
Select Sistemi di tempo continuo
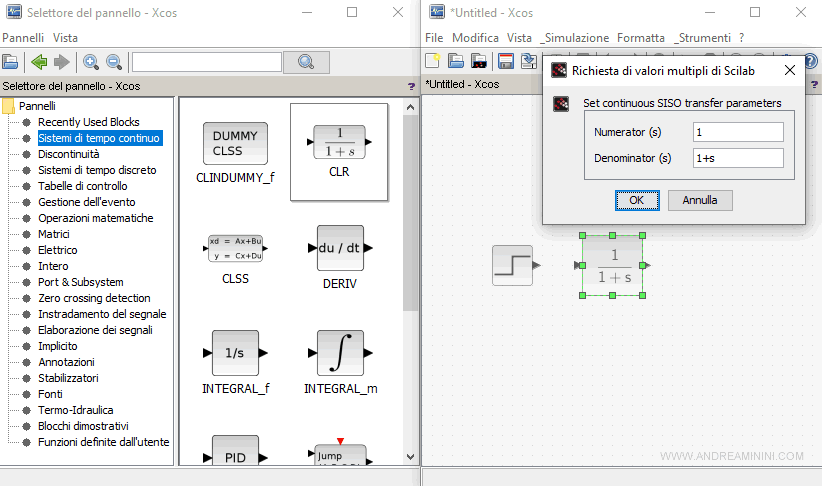click(x=99, y=138)
